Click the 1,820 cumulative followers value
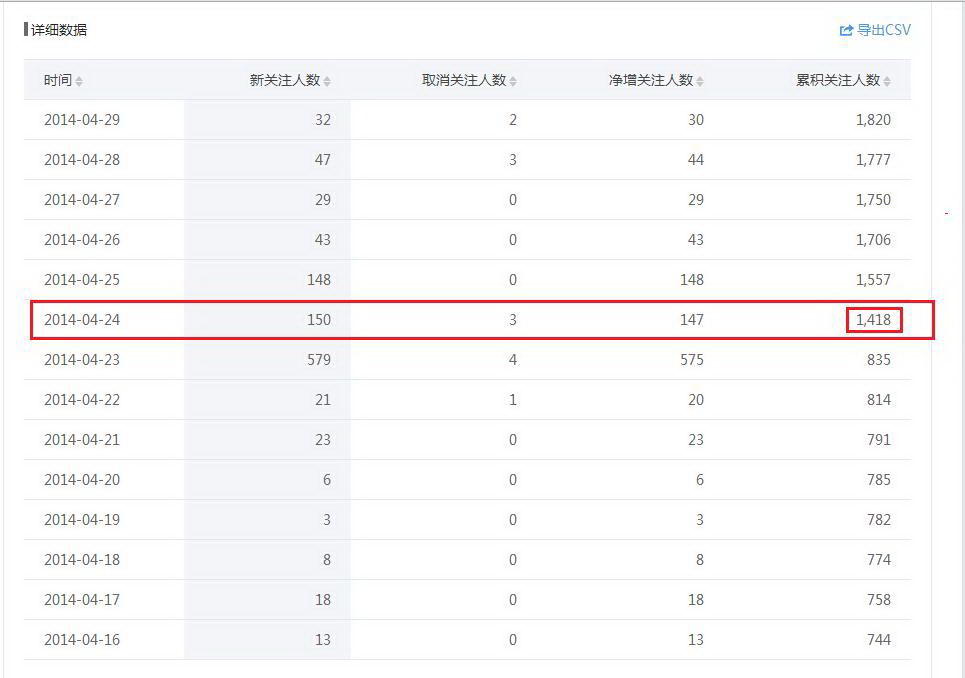965x678 pixels. click(x=873, y=120)
